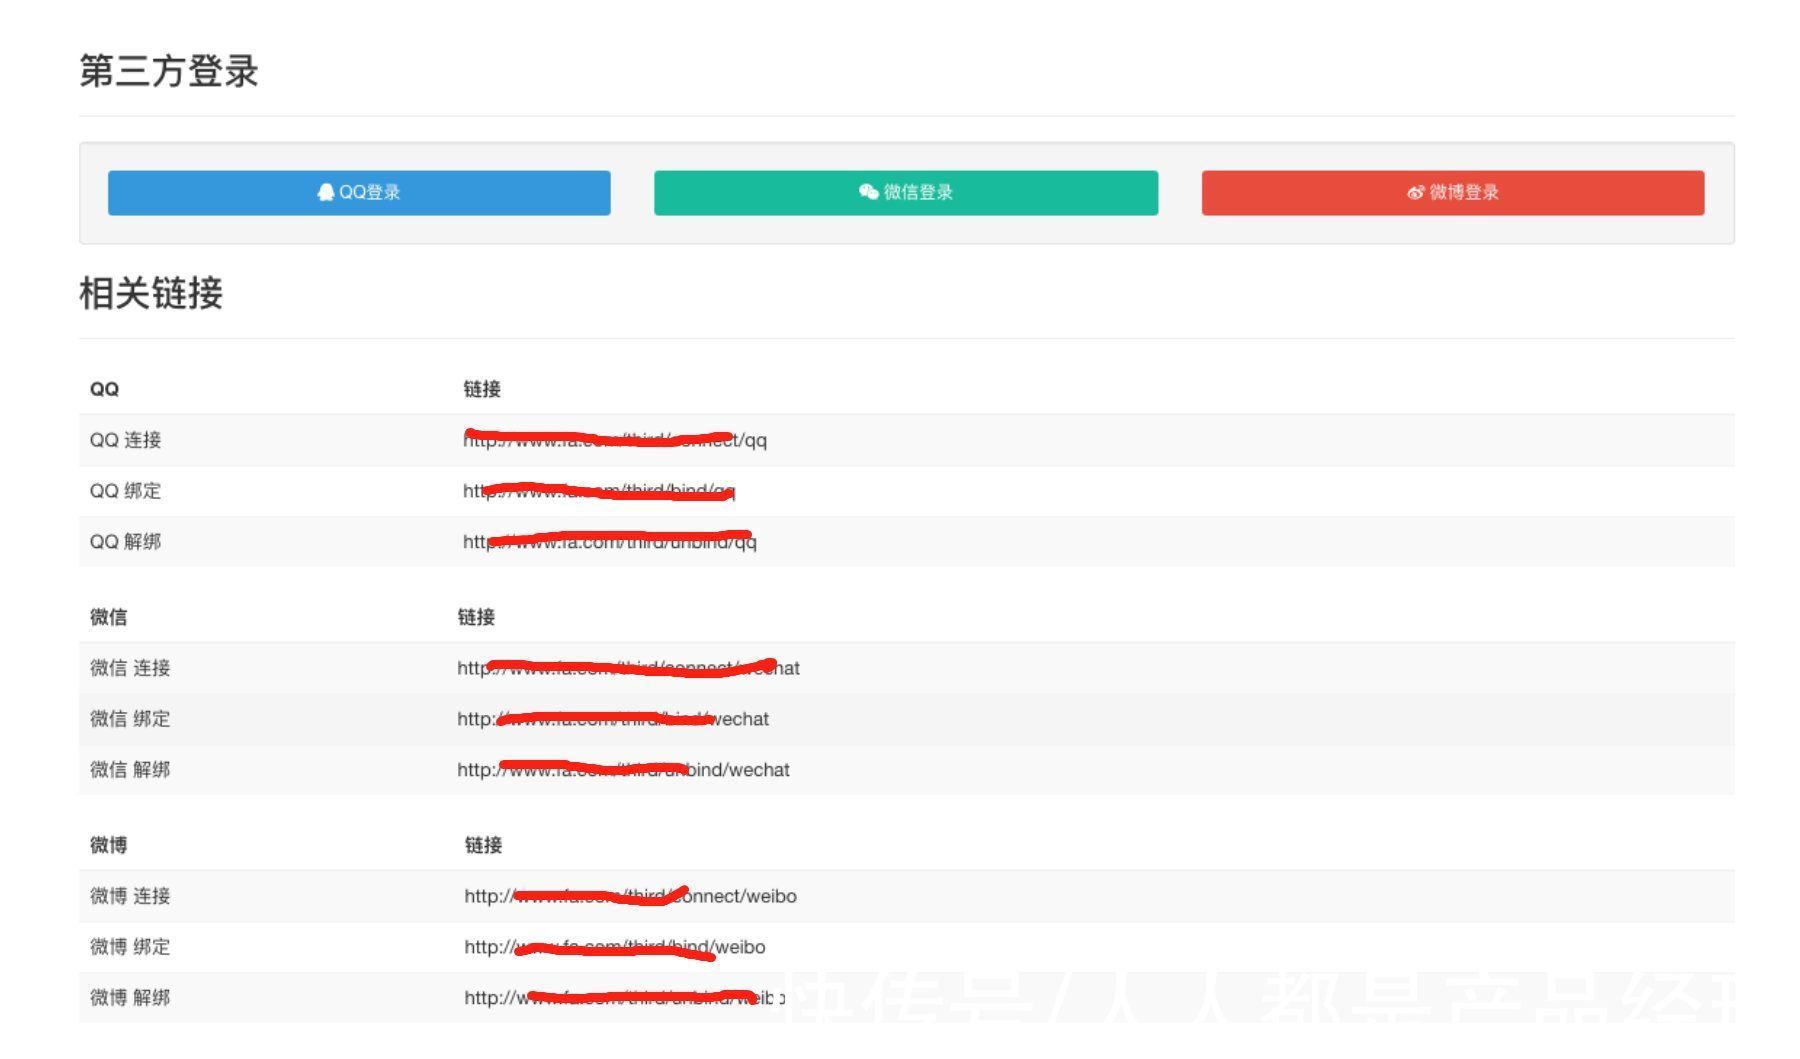Select the '微博 解绑' row label
This screenshot has height=1059, width=1800.
click(130, 998)
